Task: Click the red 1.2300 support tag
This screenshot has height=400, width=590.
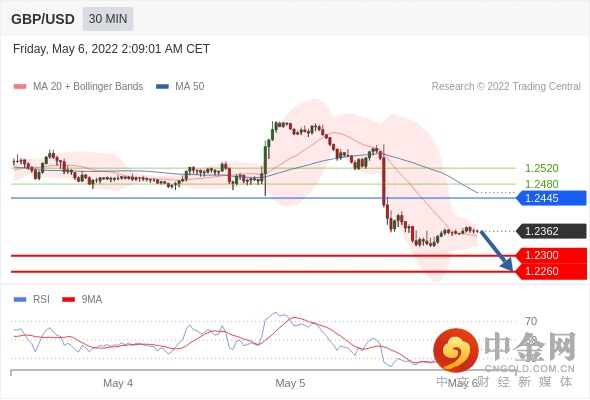Action: point(551,256)
